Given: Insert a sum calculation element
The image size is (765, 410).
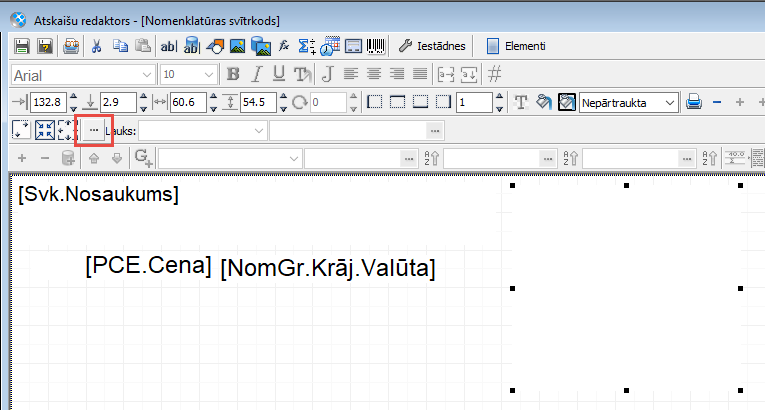Looking at the screenshot, I should [307, 46].
